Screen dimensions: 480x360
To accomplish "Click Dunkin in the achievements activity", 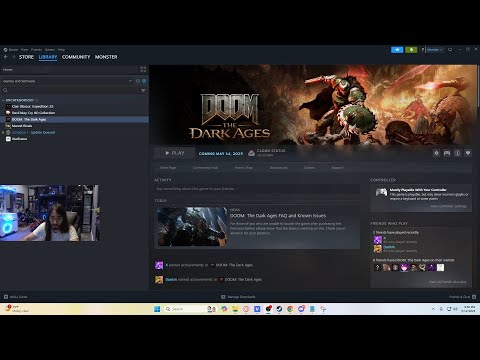I will tap(171, 279).
